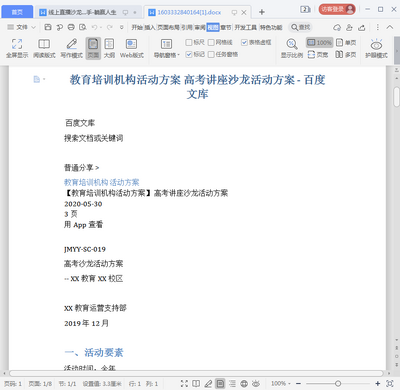Switch to Web版式 layout

pos(132,48)
